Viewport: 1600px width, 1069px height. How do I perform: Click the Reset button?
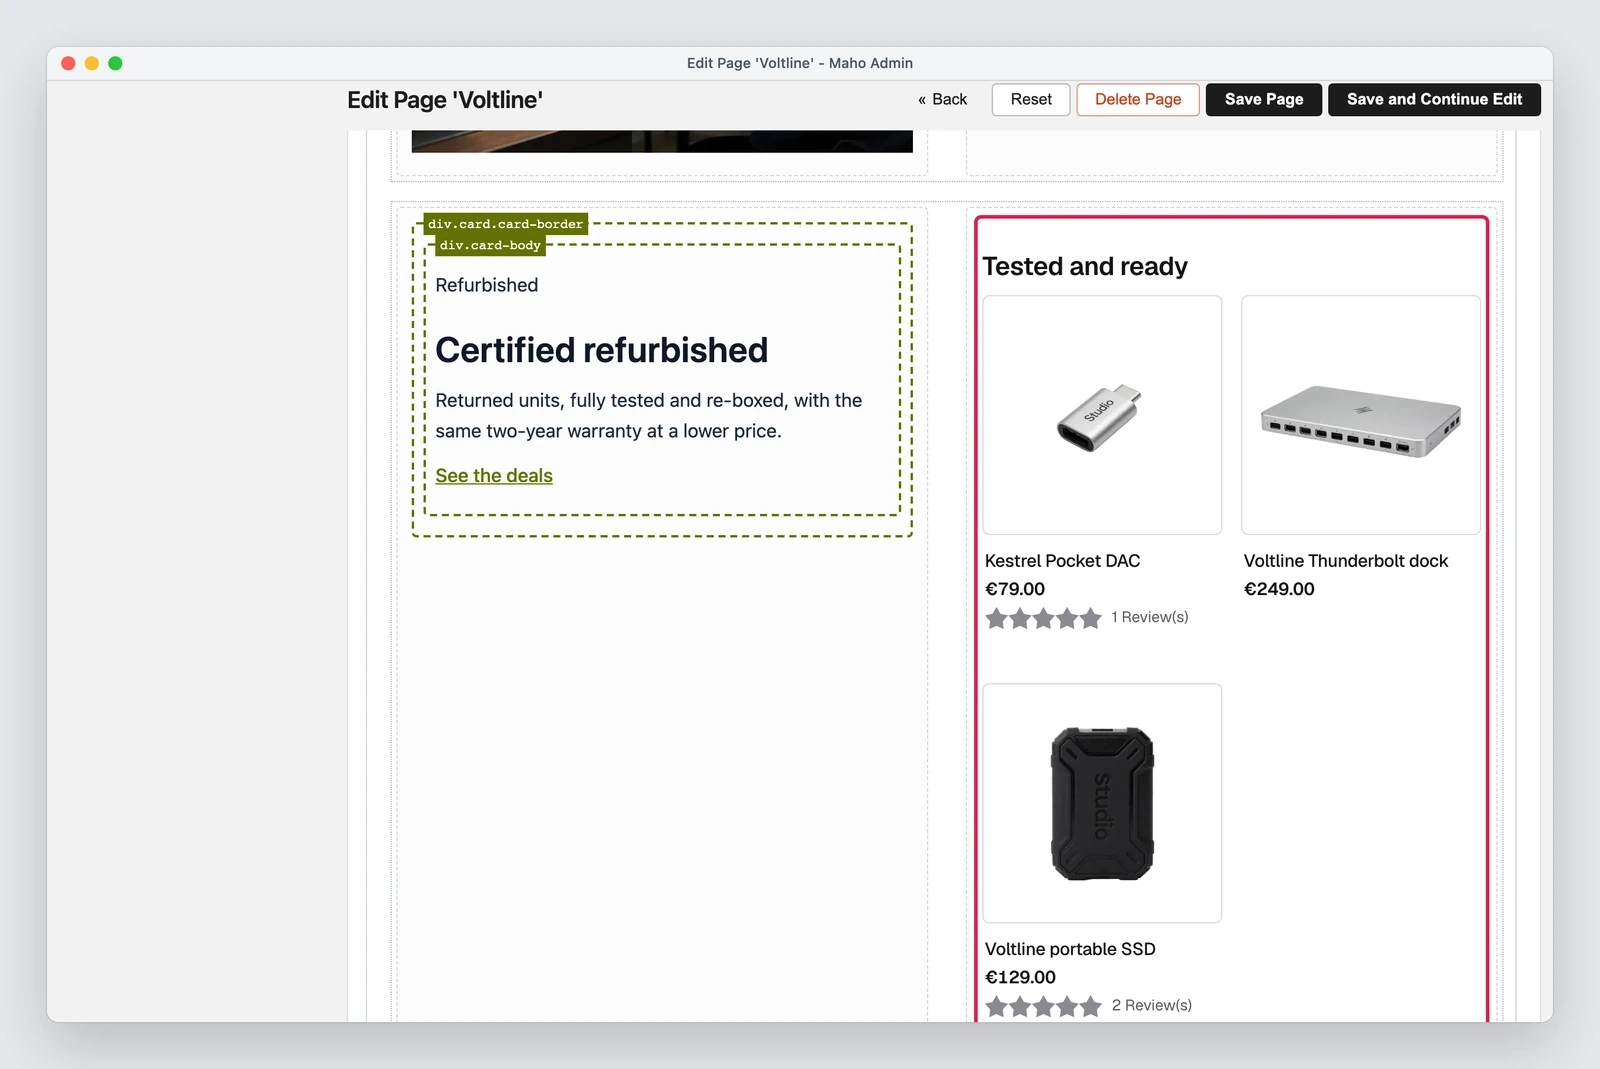1031,99
